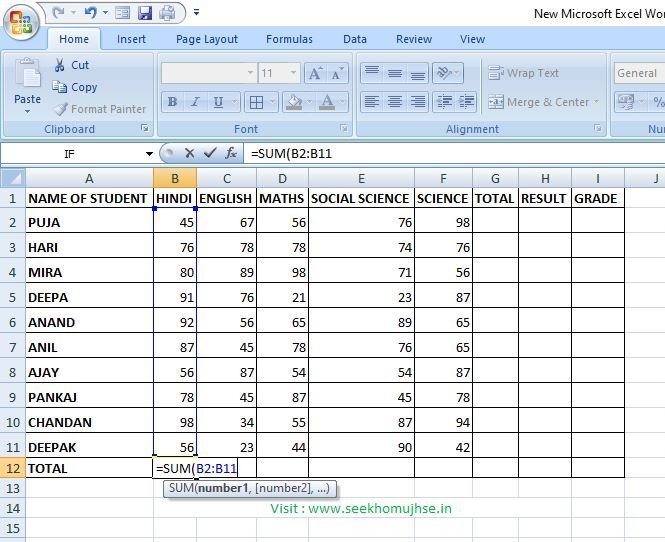Click the Format Painter tool
Screen dimensions: 665x542
(x=99, y=109)
